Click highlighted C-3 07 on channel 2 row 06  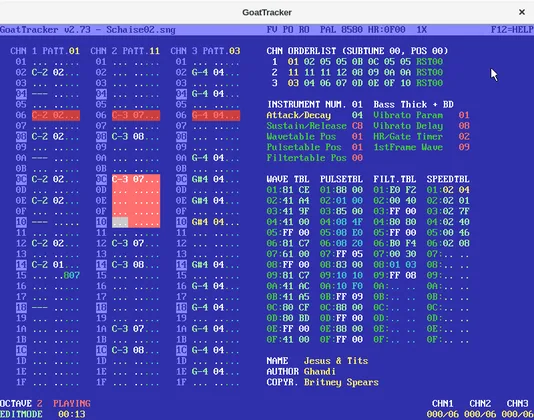[136, 115]
